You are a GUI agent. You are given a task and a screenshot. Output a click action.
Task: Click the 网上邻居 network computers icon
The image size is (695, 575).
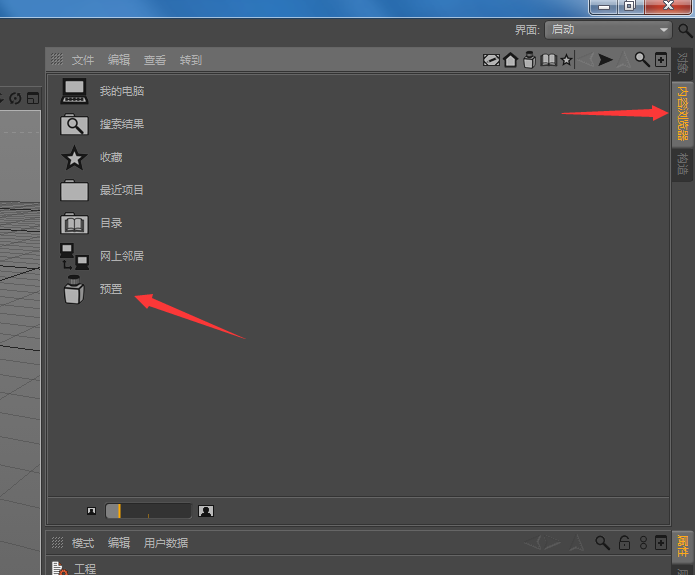click(74, 256)
